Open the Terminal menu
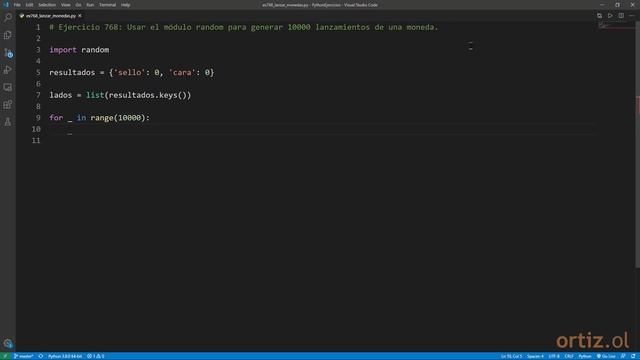The width and height of the screenshot is (640, 360). click(107, 5)
